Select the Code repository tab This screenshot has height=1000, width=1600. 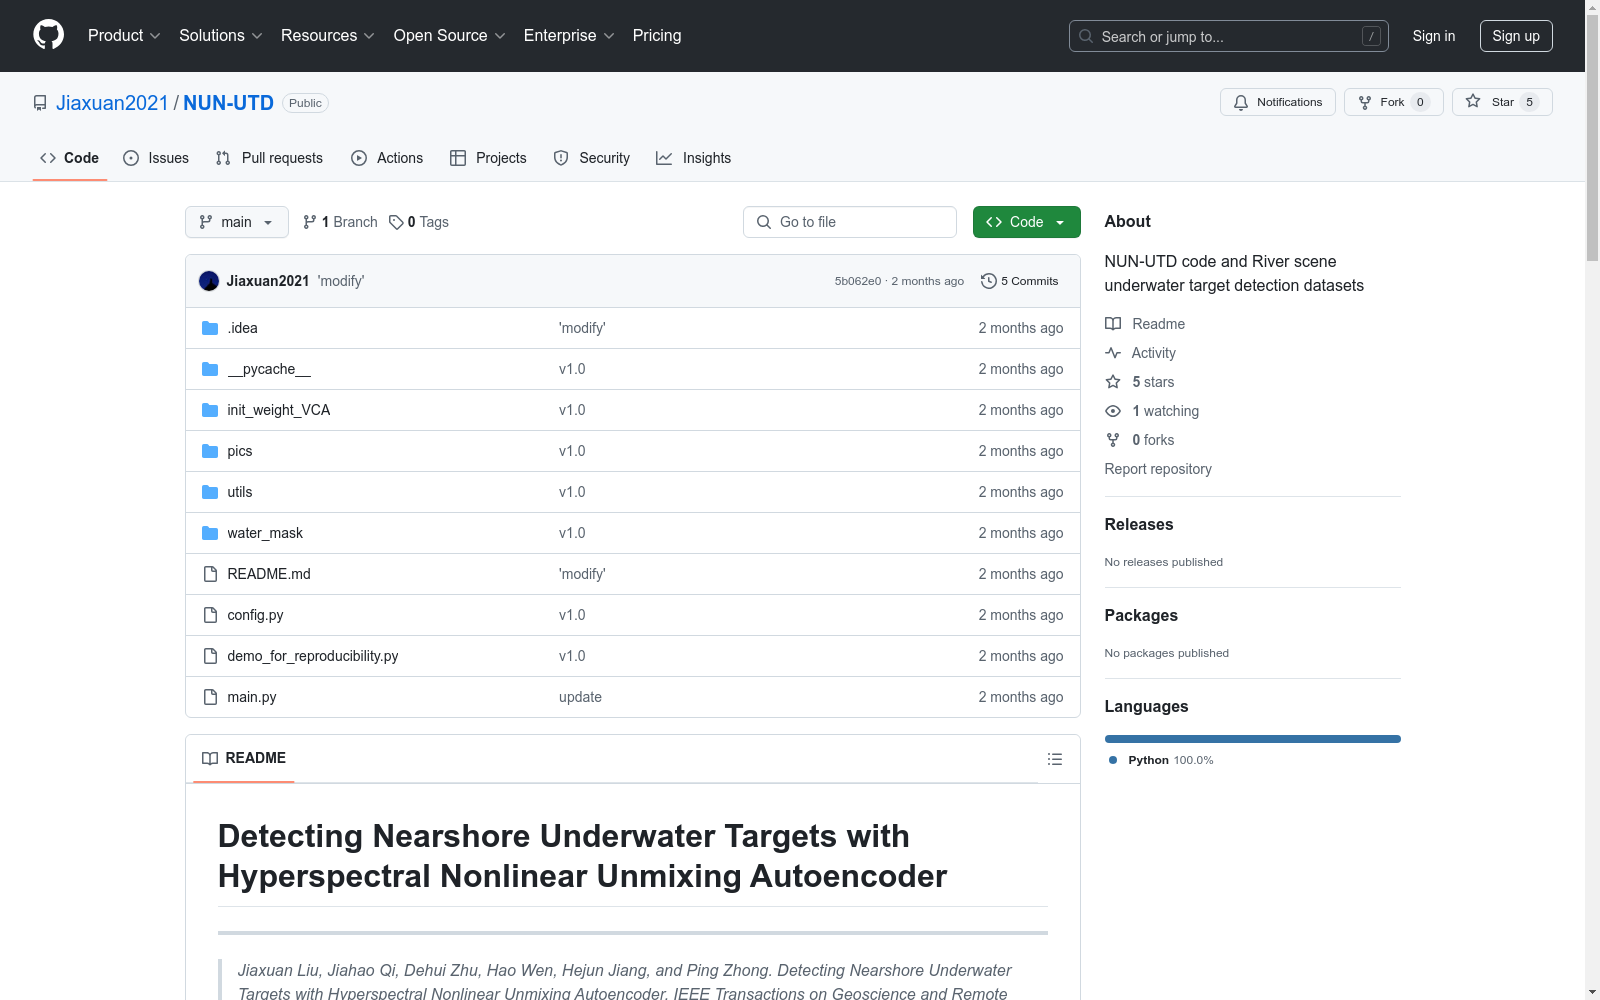(70, 158)
